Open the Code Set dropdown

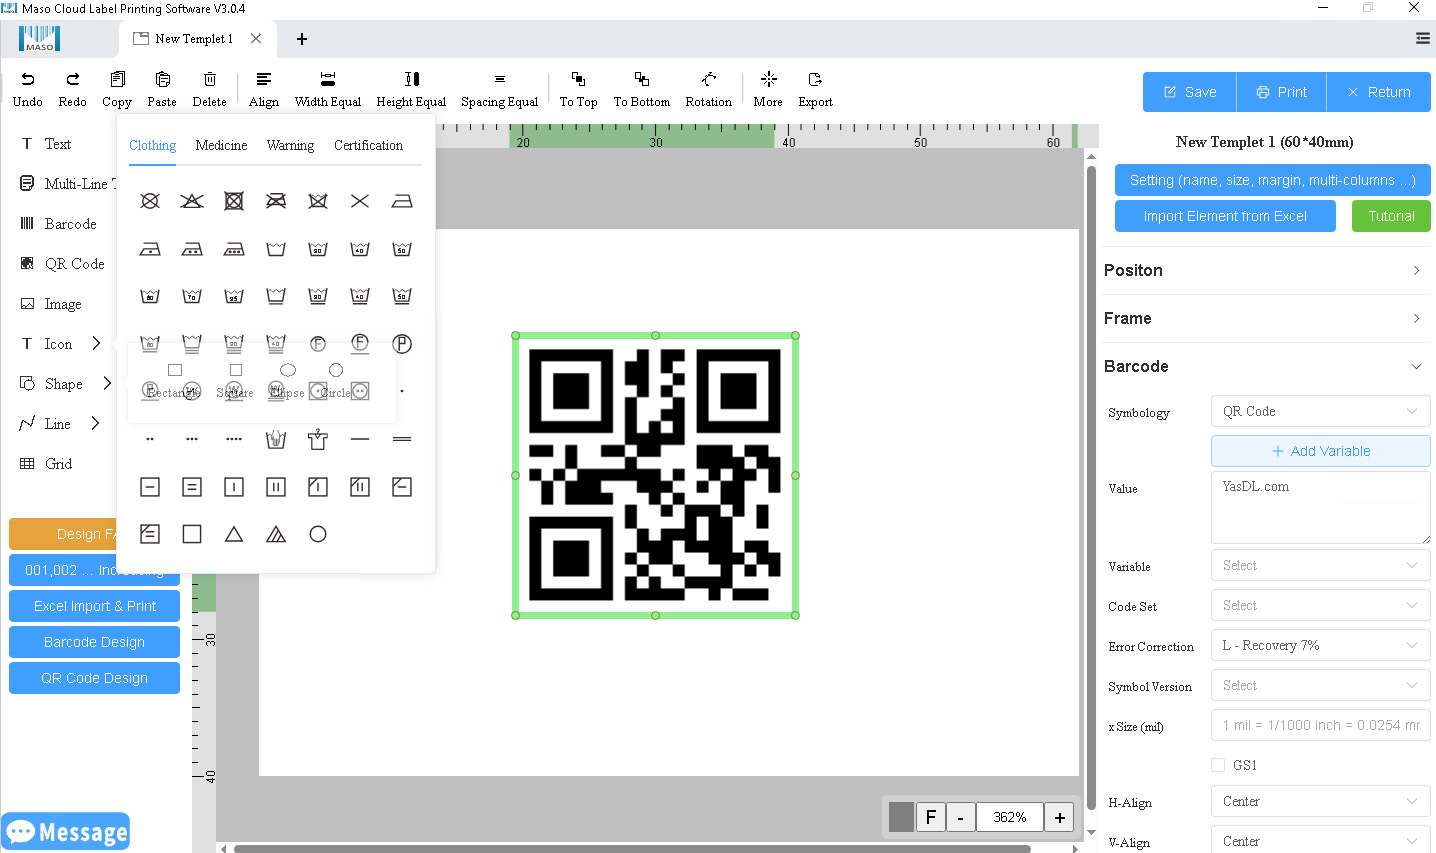coord(1320,605)
